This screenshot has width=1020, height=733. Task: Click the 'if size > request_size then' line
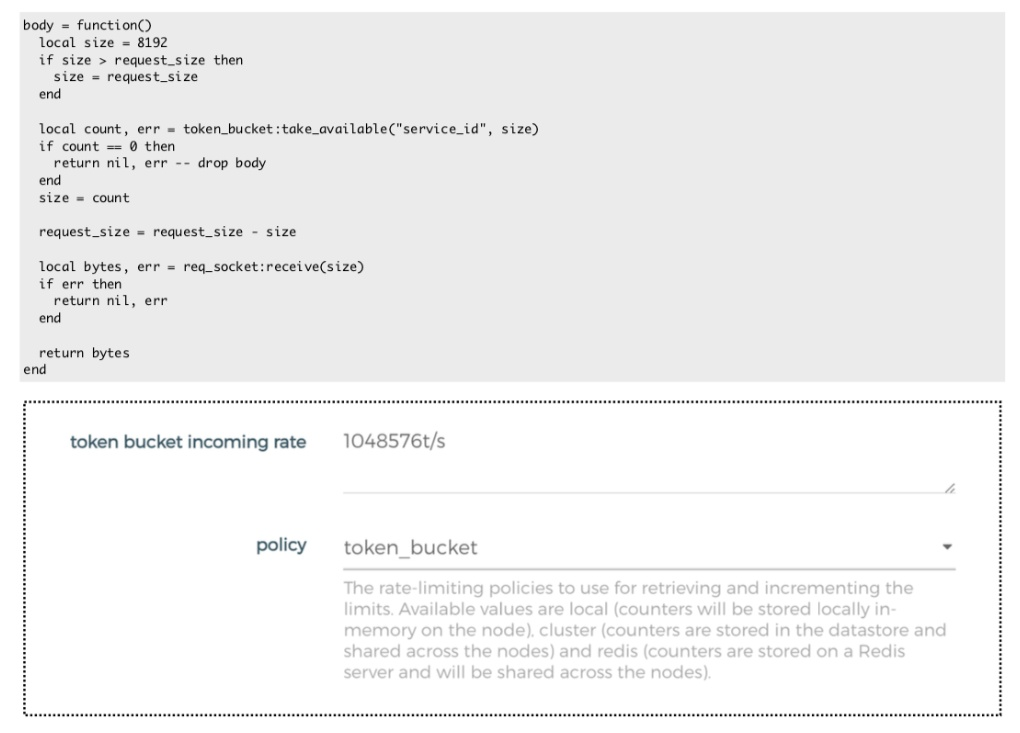pyautogui.click(x=141, y=60)
